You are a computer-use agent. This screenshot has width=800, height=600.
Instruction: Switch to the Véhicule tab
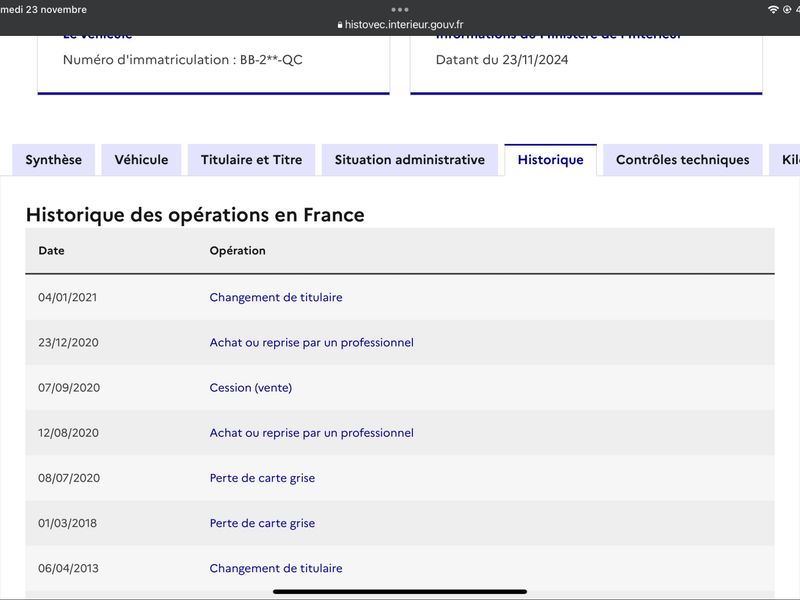(141, 160)
